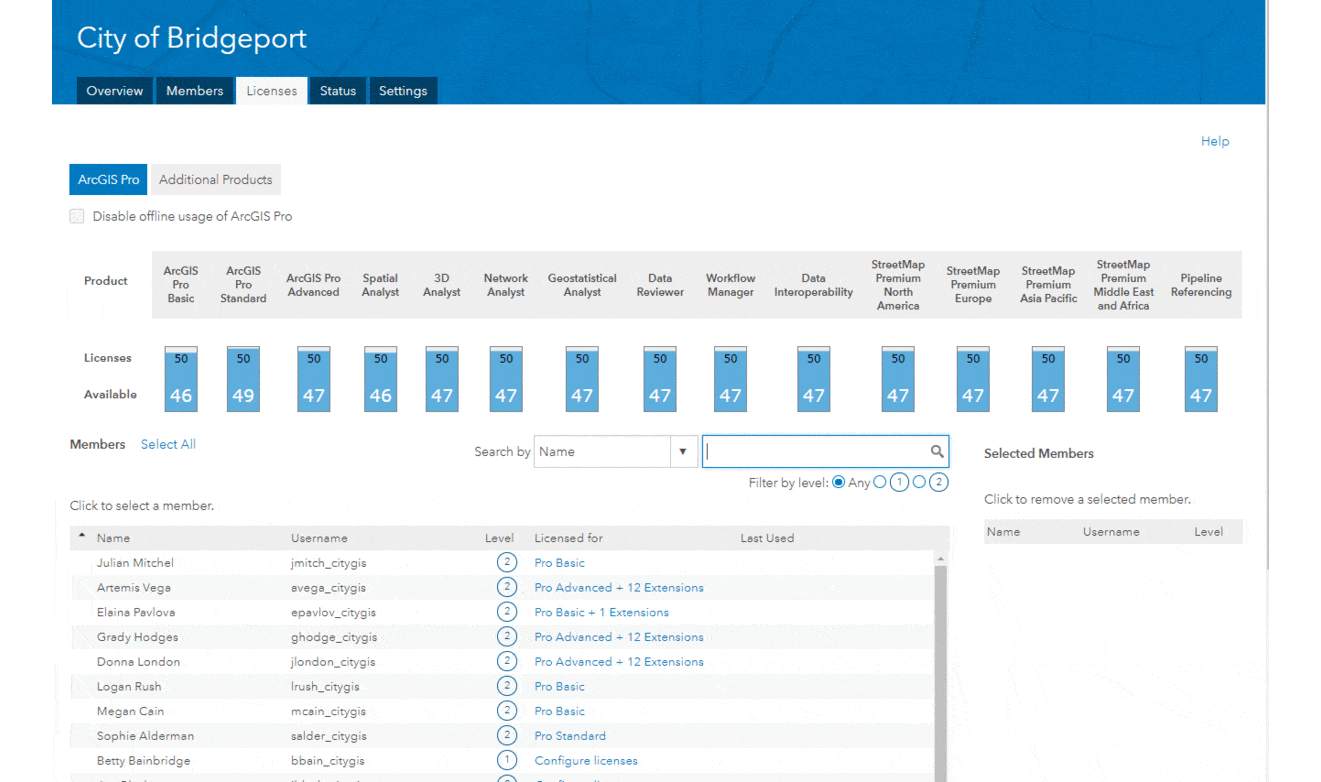Click the level 2 badge for Sophie Alderman
1321x782 pixels.
point(506,736)
